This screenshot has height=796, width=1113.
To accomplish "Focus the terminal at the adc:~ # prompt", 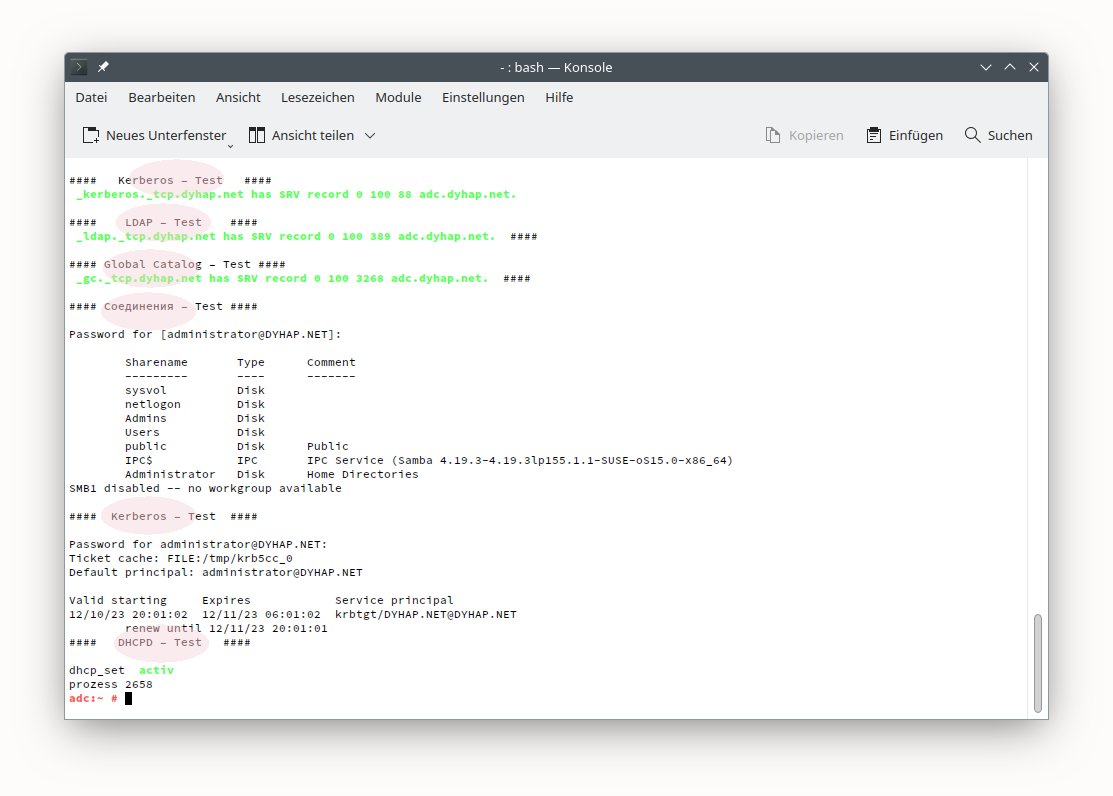I will [128, 698].
